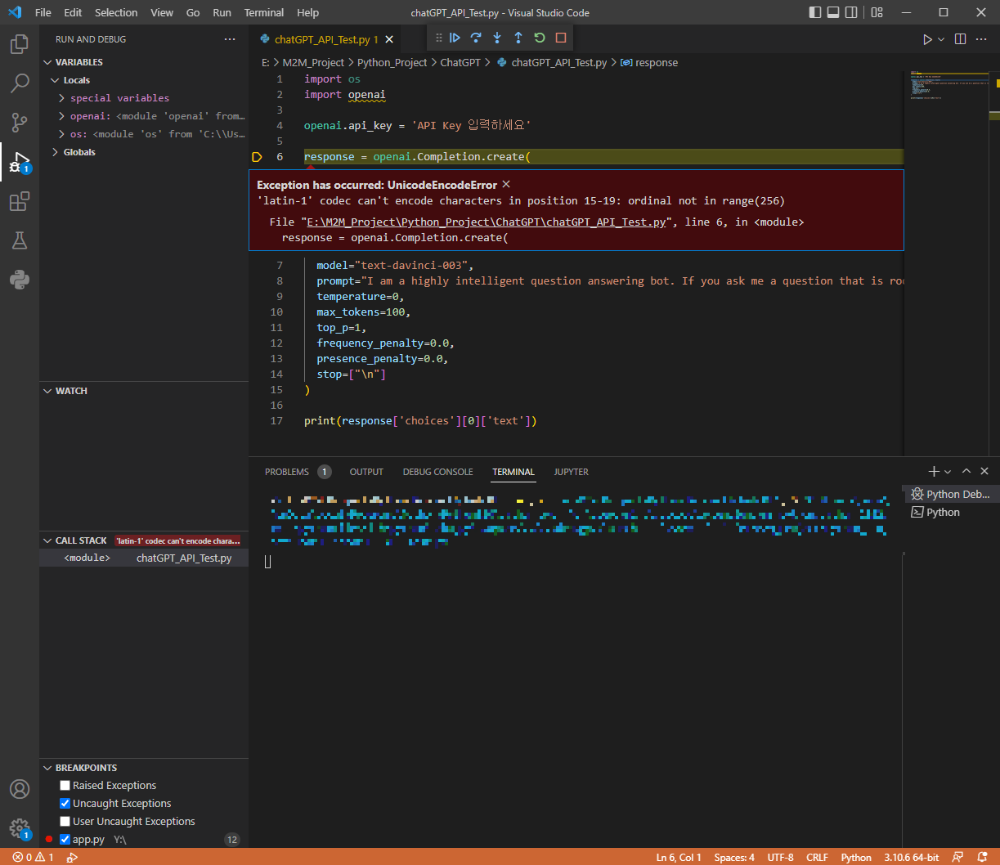Screen dimensions: 1000x865
Task: Expand the openai module variable
Action: [62, 115]
